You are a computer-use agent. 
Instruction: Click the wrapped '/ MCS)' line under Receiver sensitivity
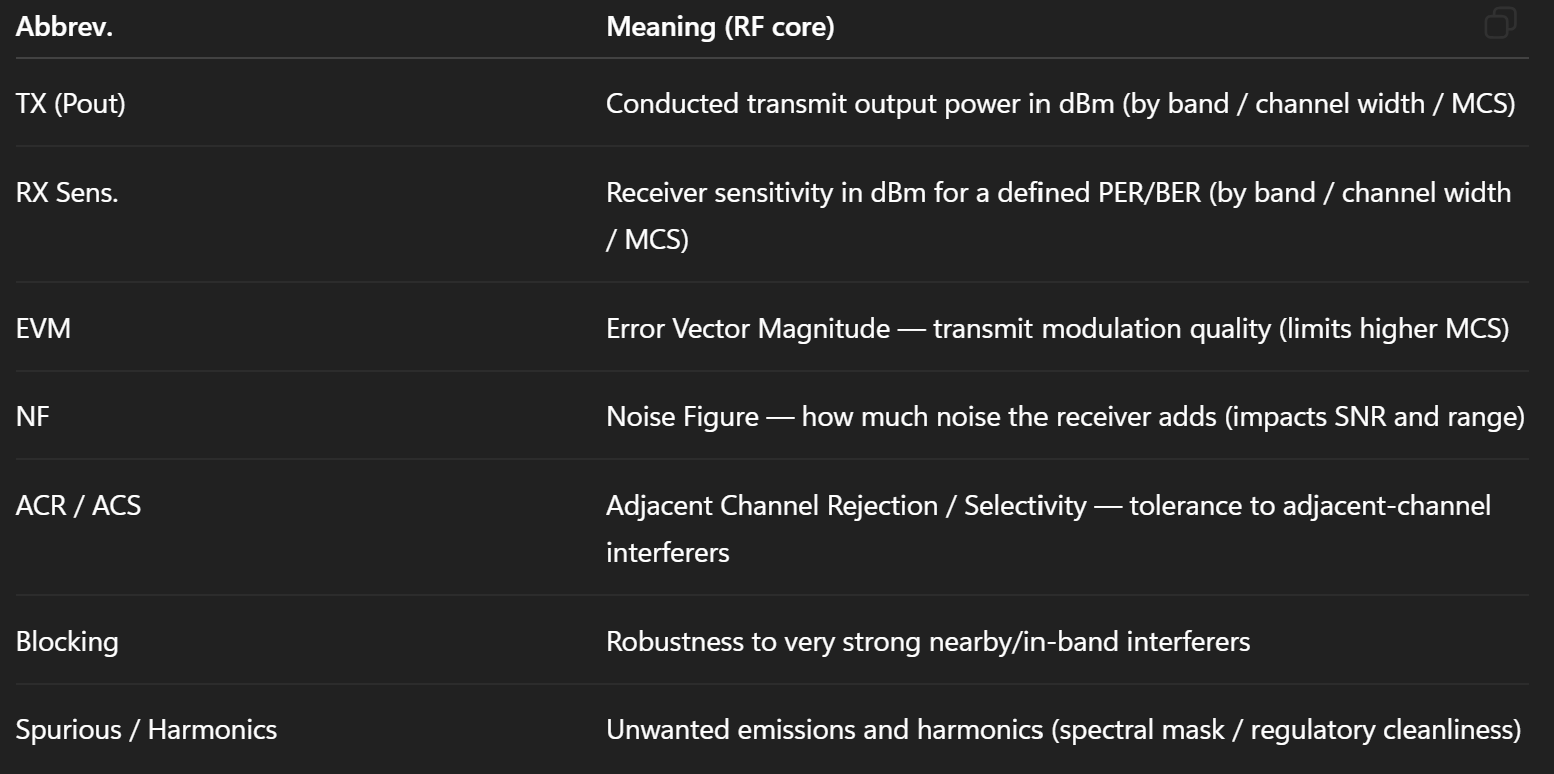[647, 240]
